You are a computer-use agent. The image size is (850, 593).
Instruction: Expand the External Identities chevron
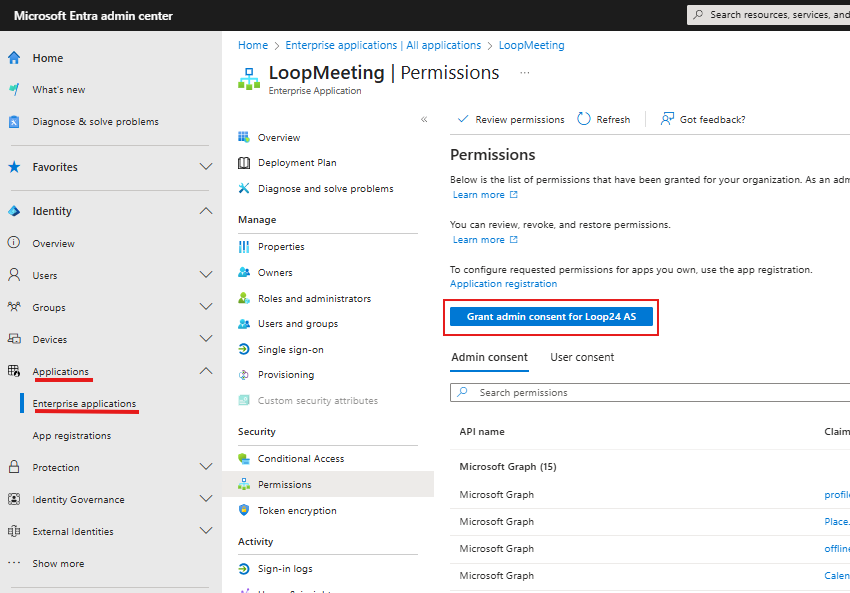(x=206, y=530)
